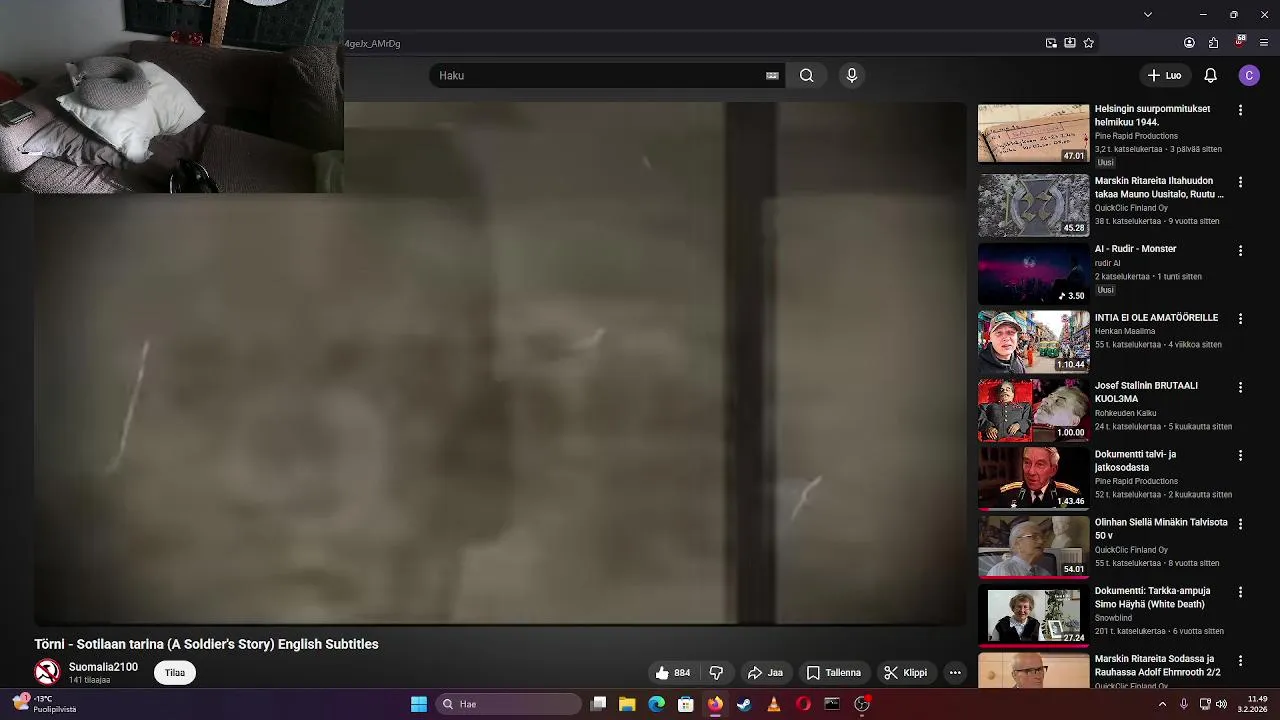1280x720 pixels.
Task: Open the weather widget showing -13°C
Action: coord(45,704)
